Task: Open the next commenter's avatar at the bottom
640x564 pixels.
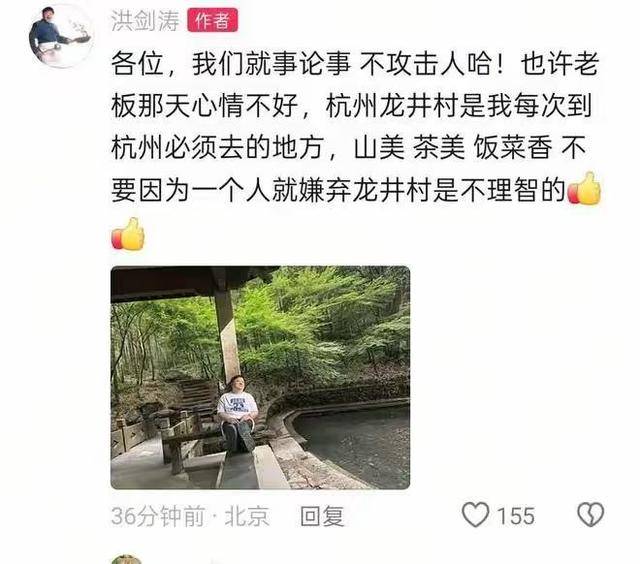Action: pos(126,560)
